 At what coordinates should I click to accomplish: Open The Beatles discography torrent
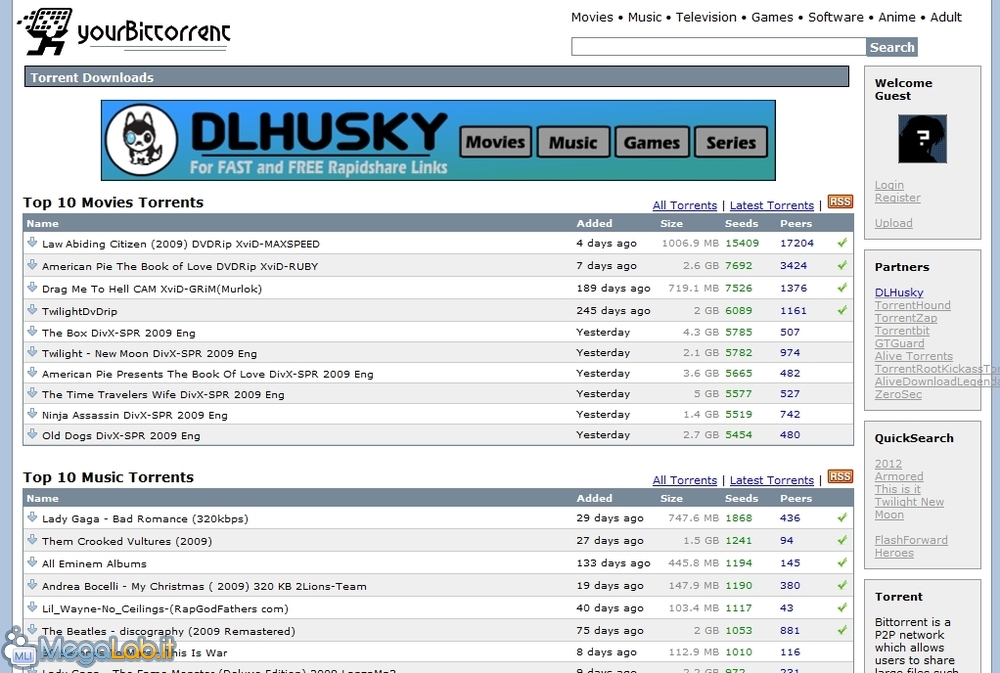[x=168, y=631]
